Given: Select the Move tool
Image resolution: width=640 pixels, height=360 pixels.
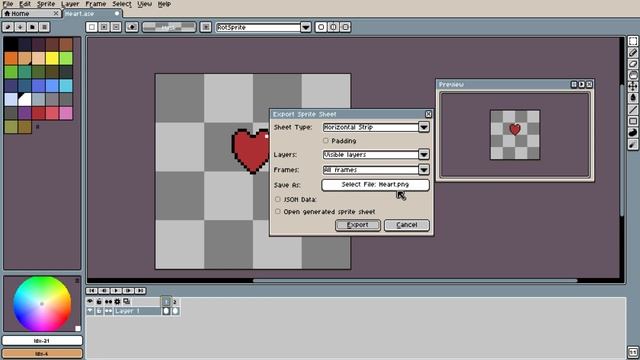Looking at the screenshot, I should tap(633, 87).
